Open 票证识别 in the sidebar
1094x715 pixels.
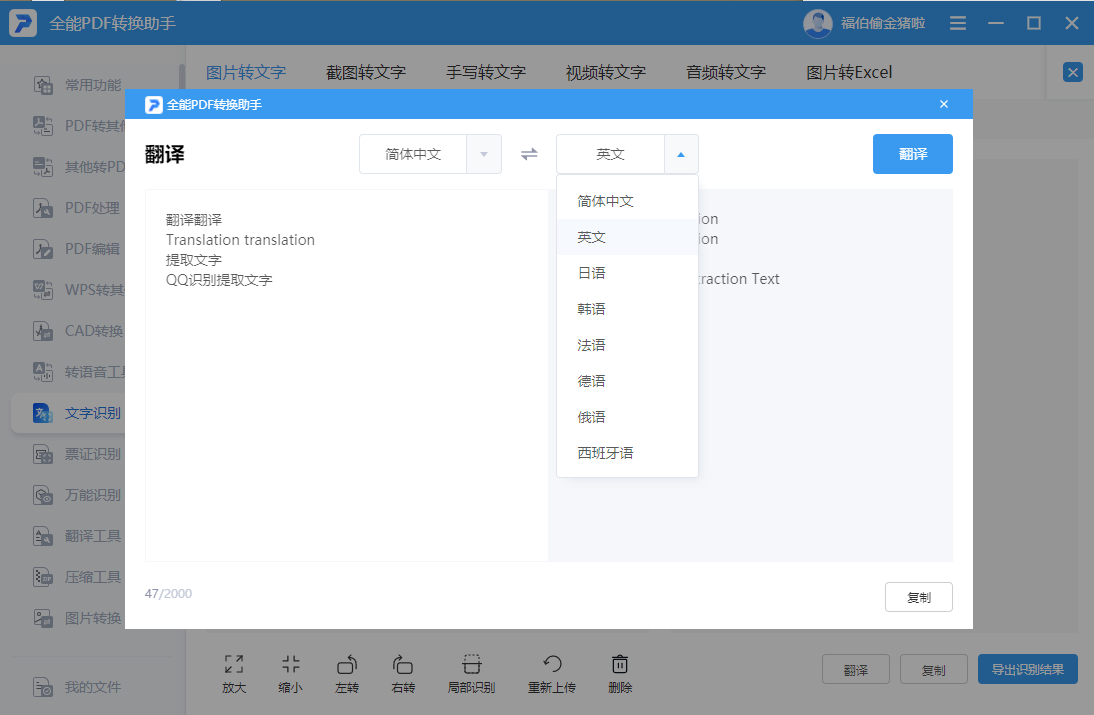point(77,454)
